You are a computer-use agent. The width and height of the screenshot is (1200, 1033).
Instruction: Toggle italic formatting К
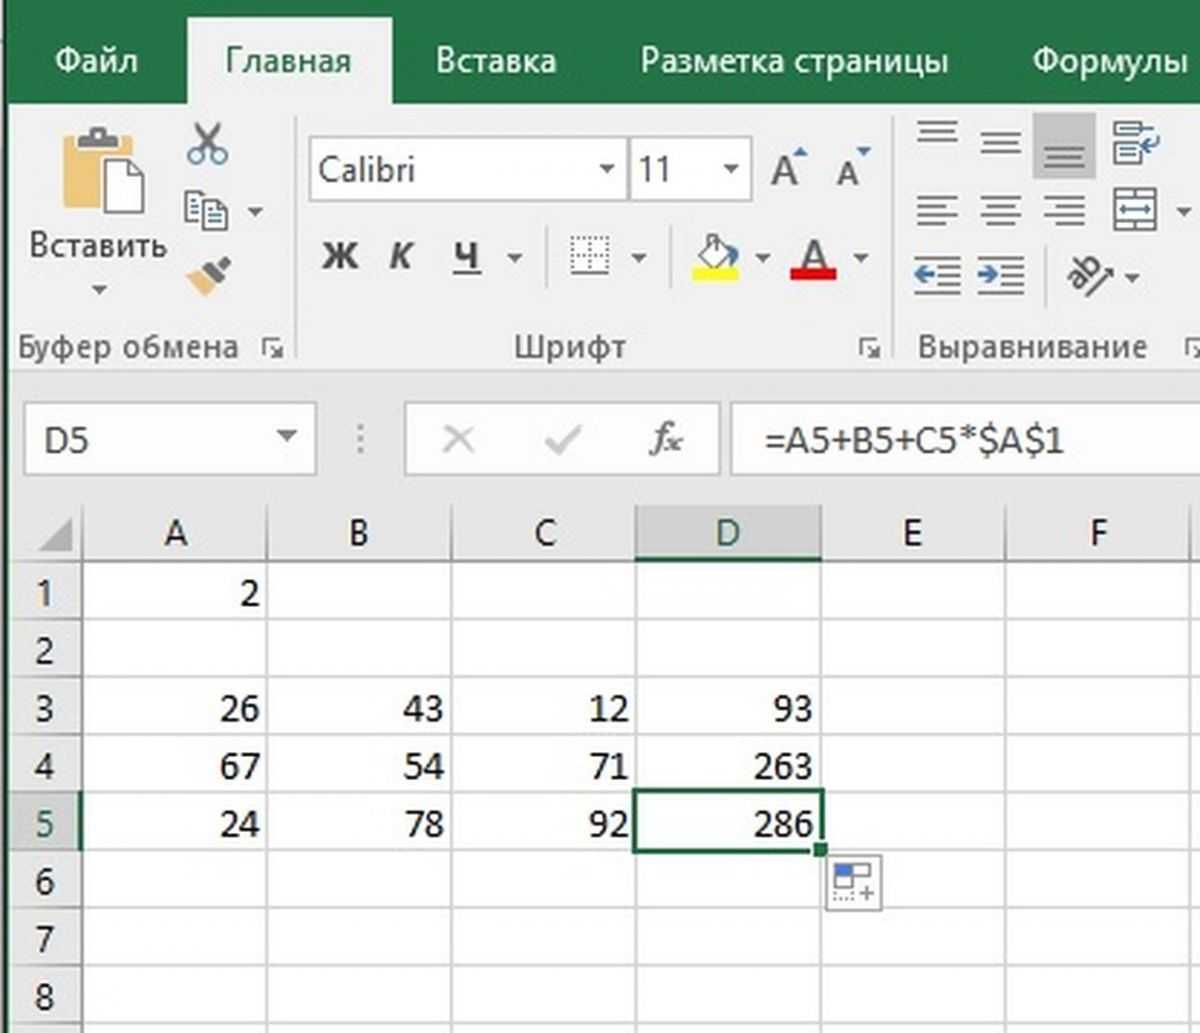[x=400, y=257]
